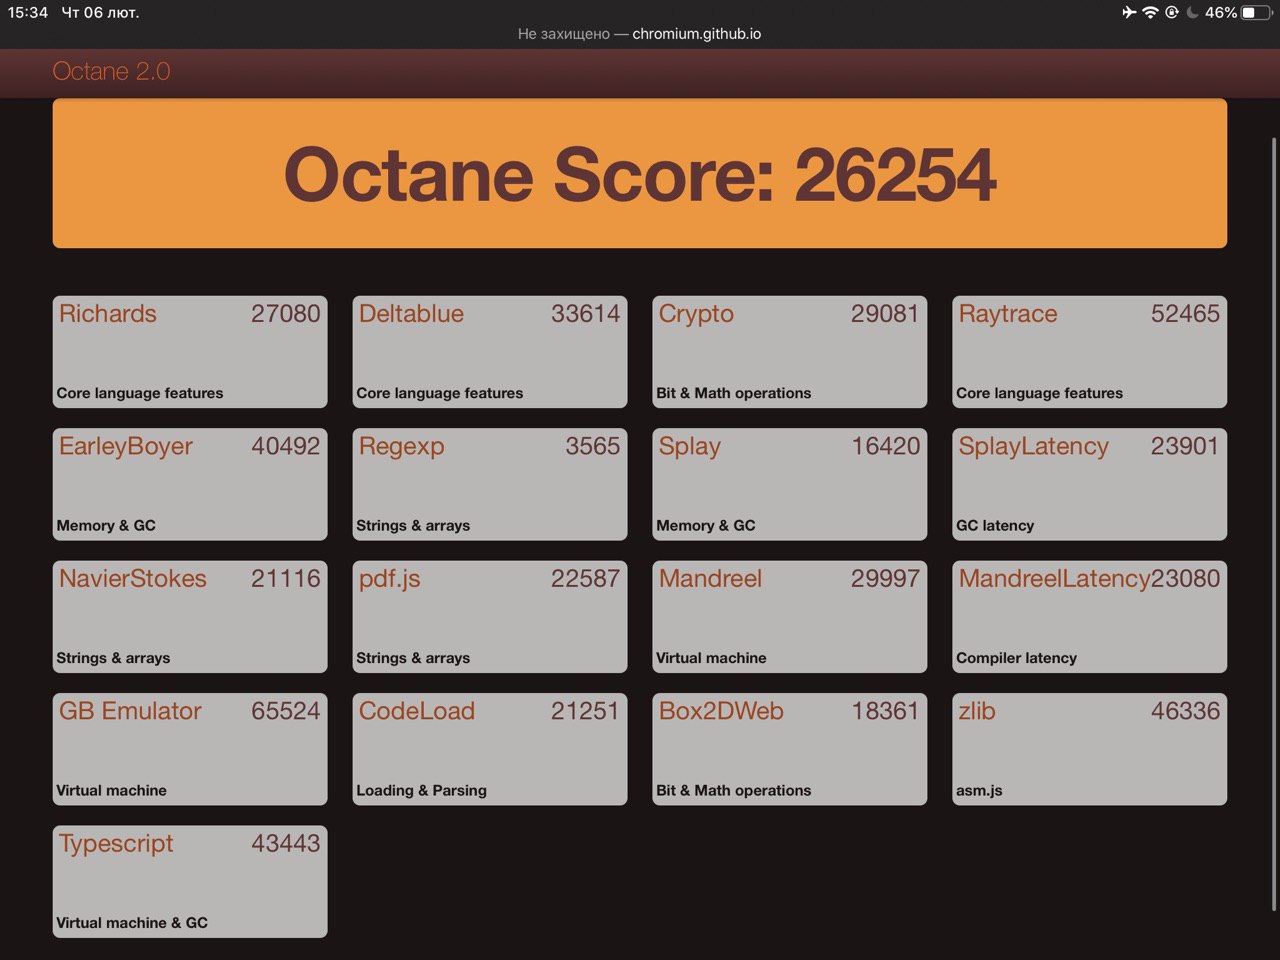Open the Richards benchmark tile
Viewport: 1280px width, 960px height.
tap(190, 351)
